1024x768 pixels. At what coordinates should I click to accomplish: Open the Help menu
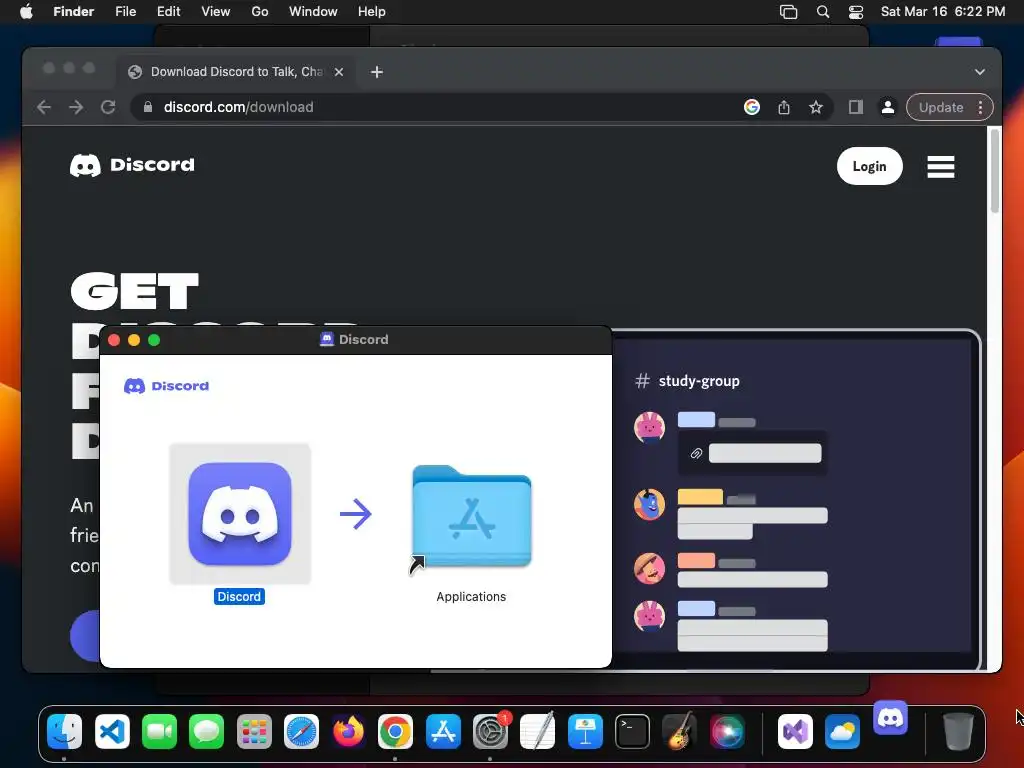coord(372,12)
